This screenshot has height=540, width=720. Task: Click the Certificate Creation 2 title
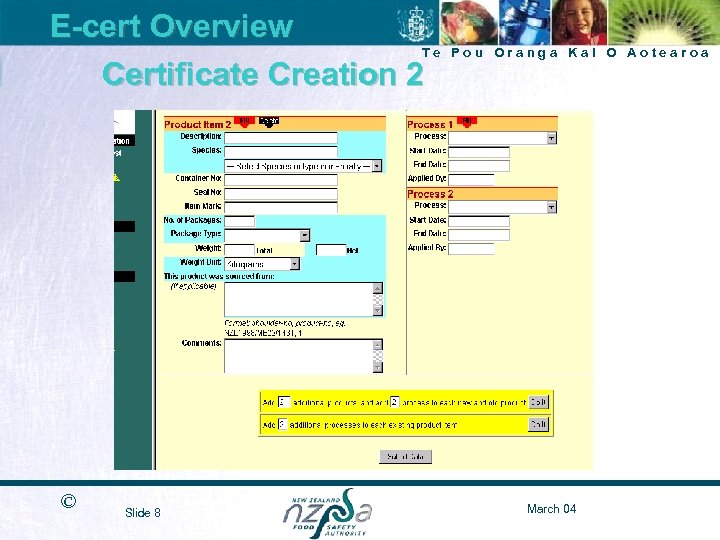click(263, 74)
